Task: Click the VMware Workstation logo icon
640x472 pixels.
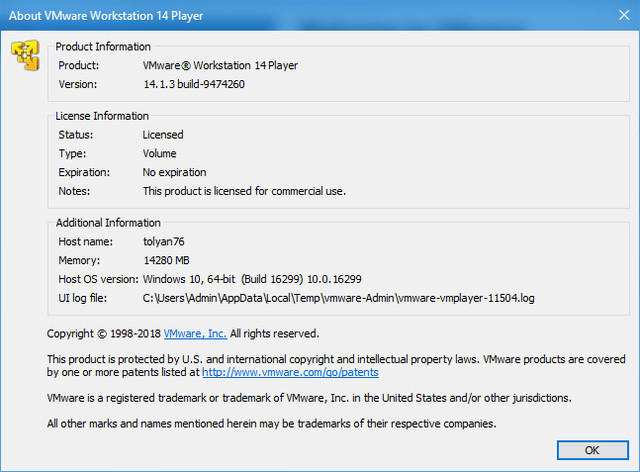Action: click(x=24, y=56)
